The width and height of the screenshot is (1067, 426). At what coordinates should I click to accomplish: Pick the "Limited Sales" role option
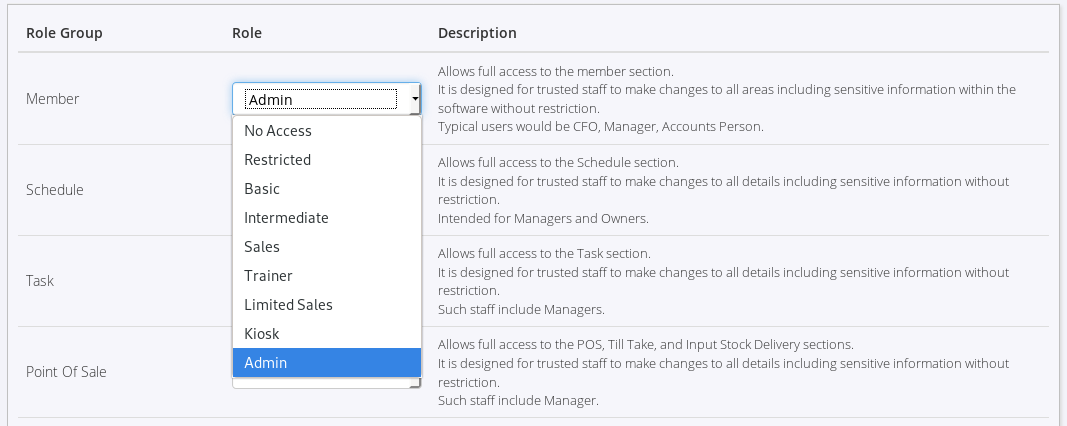point(288,305)
